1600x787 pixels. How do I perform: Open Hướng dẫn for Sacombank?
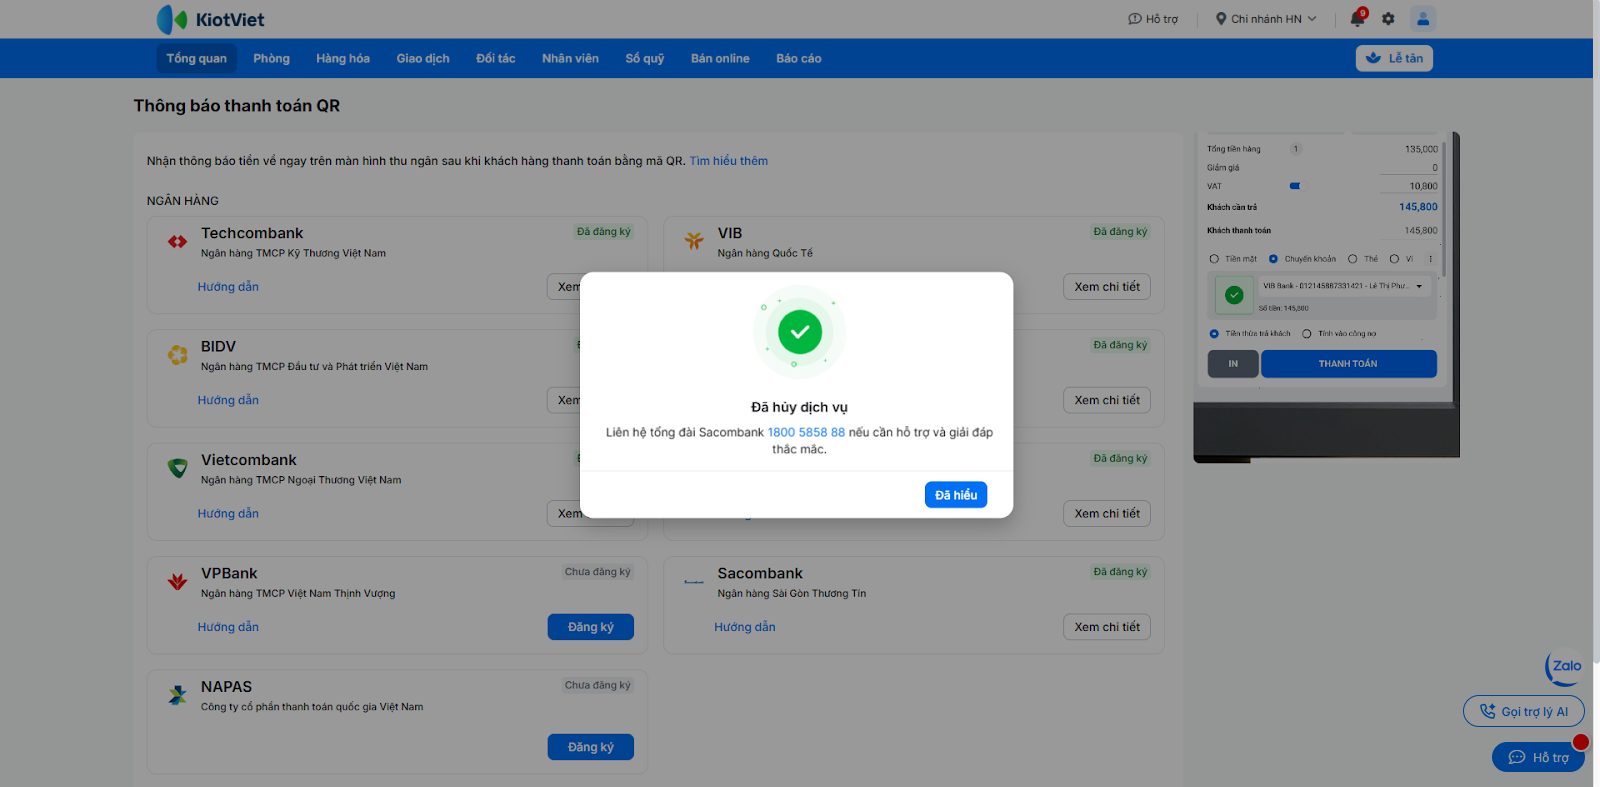745,627
